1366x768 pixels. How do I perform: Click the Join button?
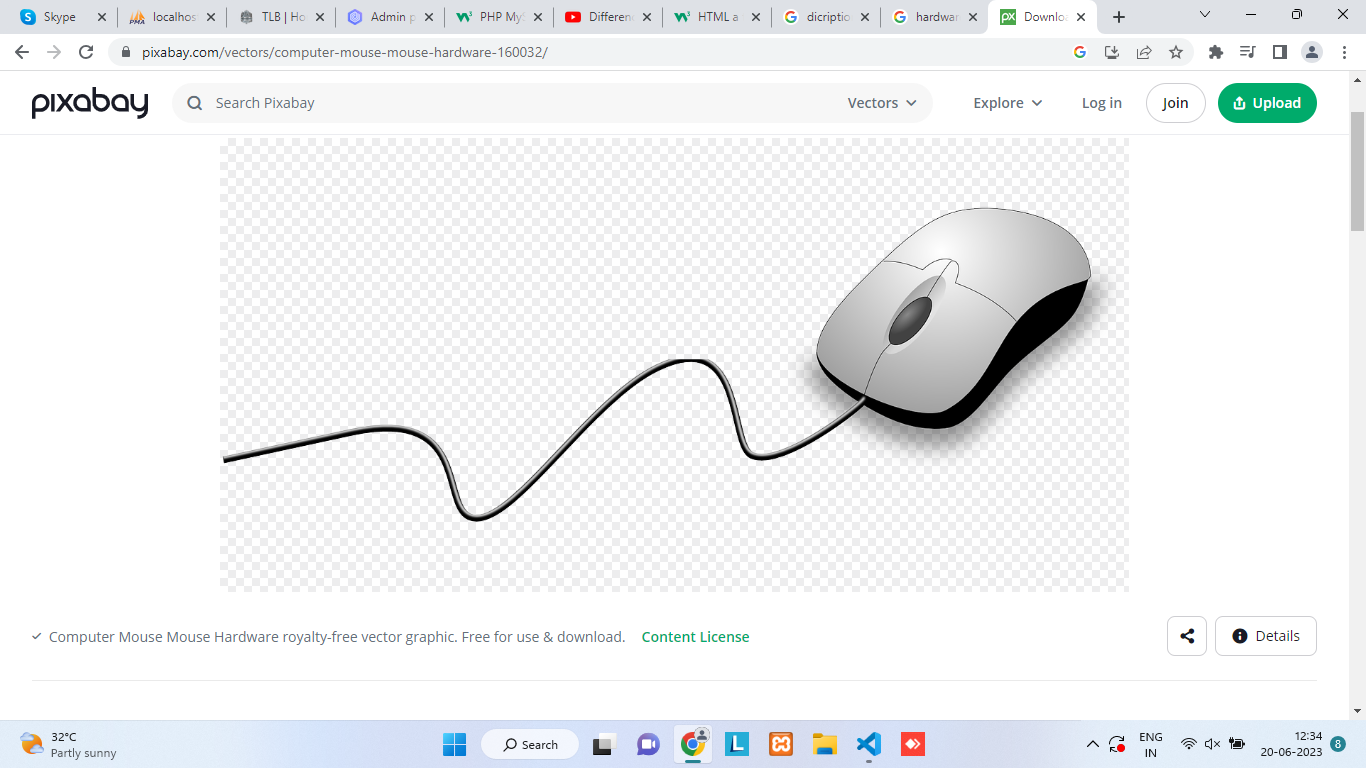coord(1175,103)
